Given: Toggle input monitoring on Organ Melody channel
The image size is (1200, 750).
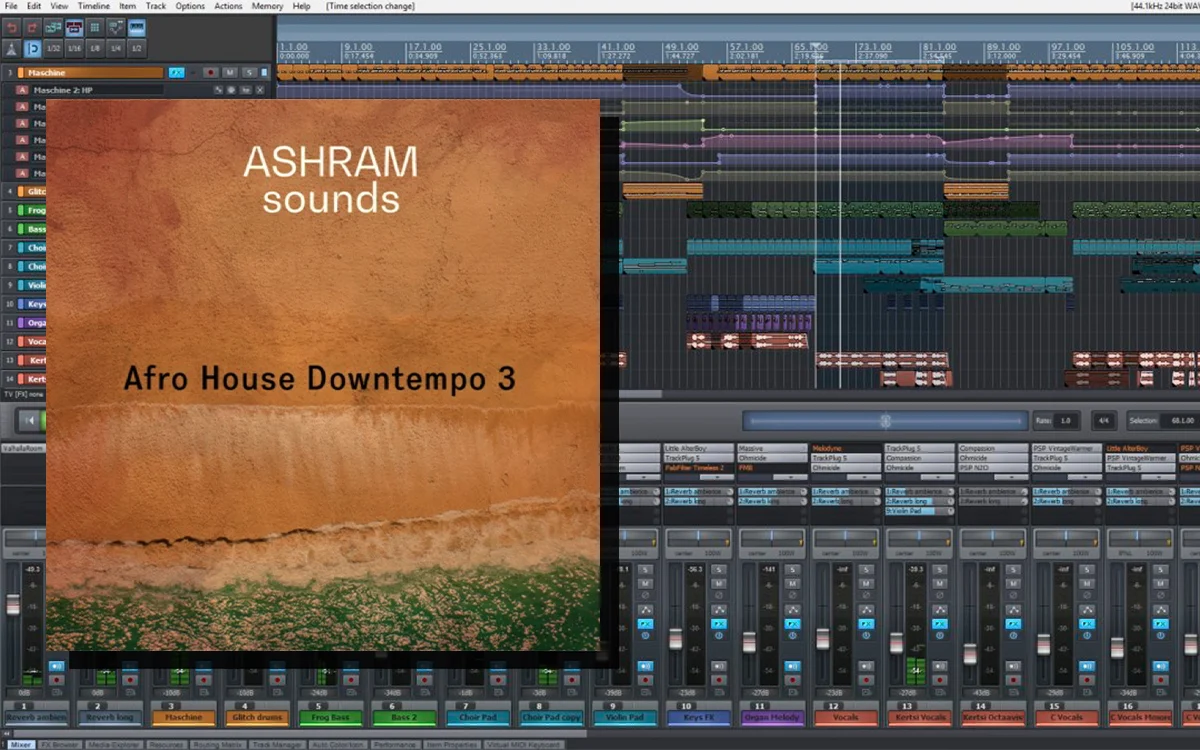Looking at the screenshot, I should [x=792, y=666].
